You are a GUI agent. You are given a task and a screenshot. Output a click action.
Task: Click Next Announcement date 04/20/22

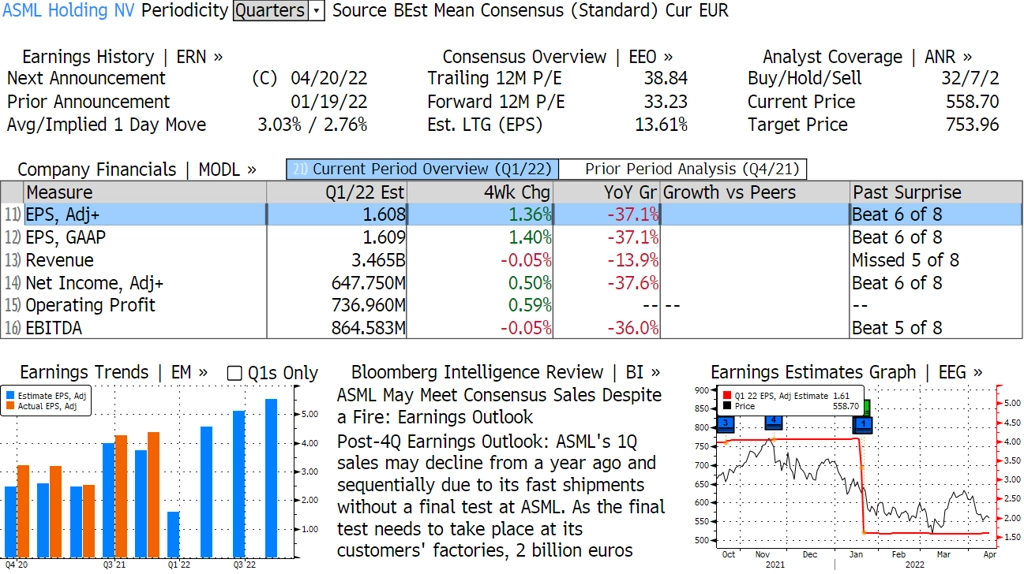click(328, 78)
